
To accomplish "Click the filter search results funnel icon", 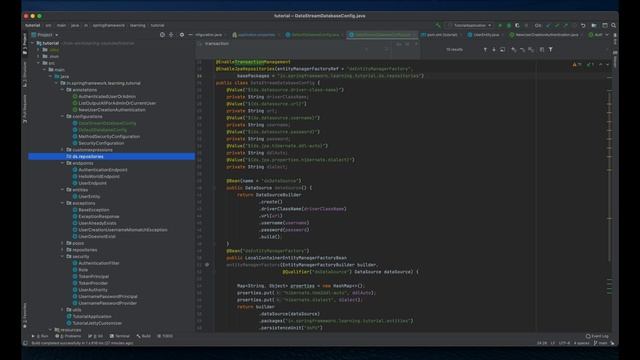I will point(550,49).
